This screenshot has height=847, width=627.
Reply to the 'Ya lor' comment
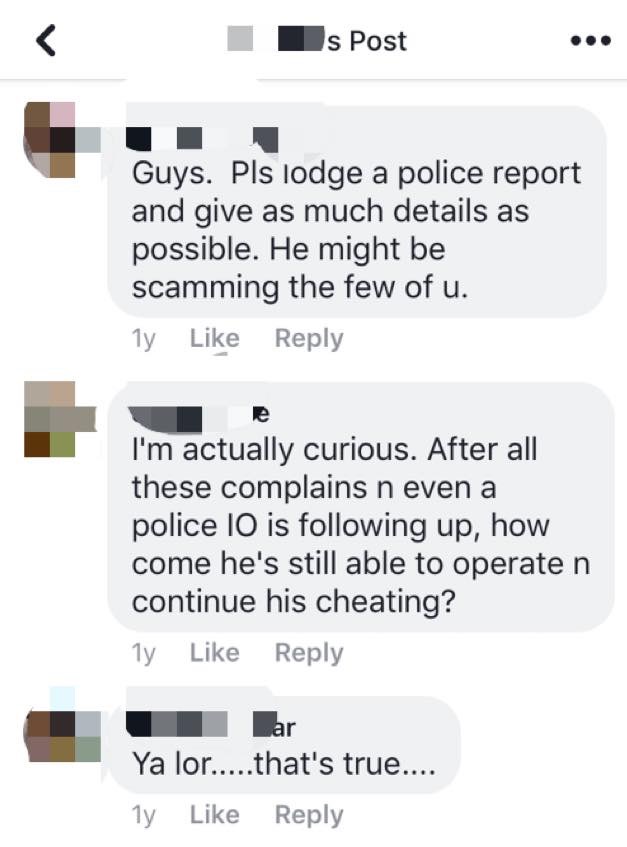click(309, 815)
